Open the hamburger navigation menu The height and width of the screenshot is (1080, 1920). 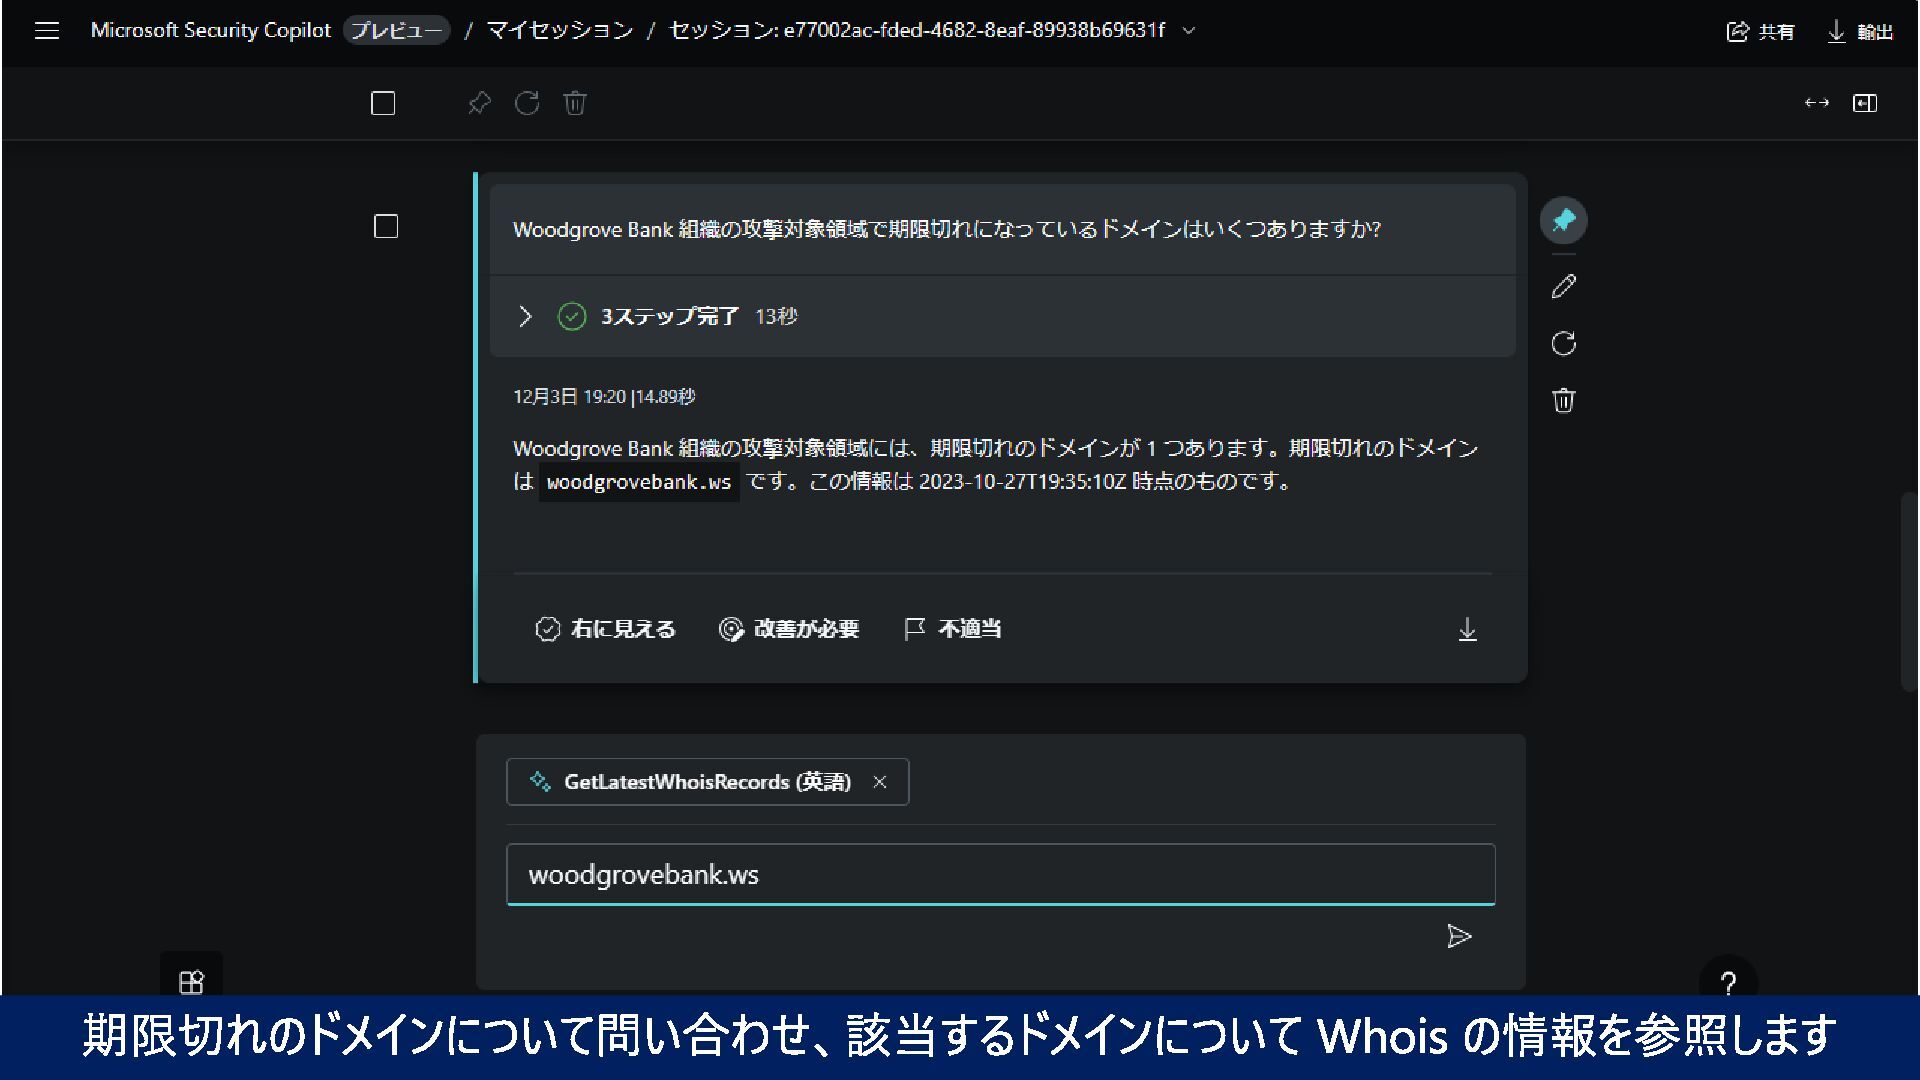(x=46, y=31)
